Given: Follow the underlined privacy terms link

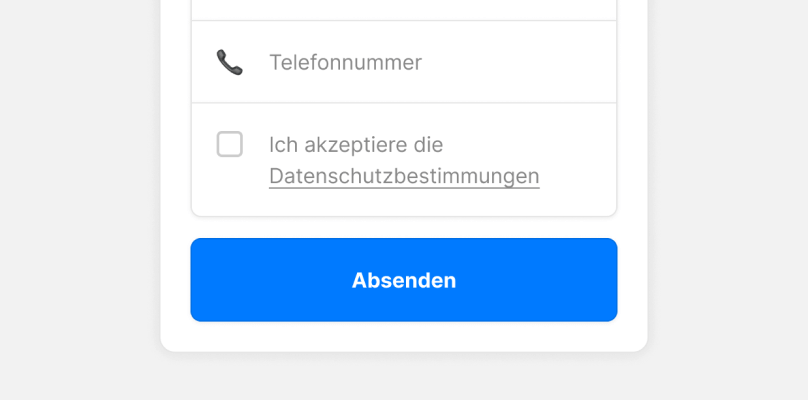Looking at the screenshot, I should [404, 176].
